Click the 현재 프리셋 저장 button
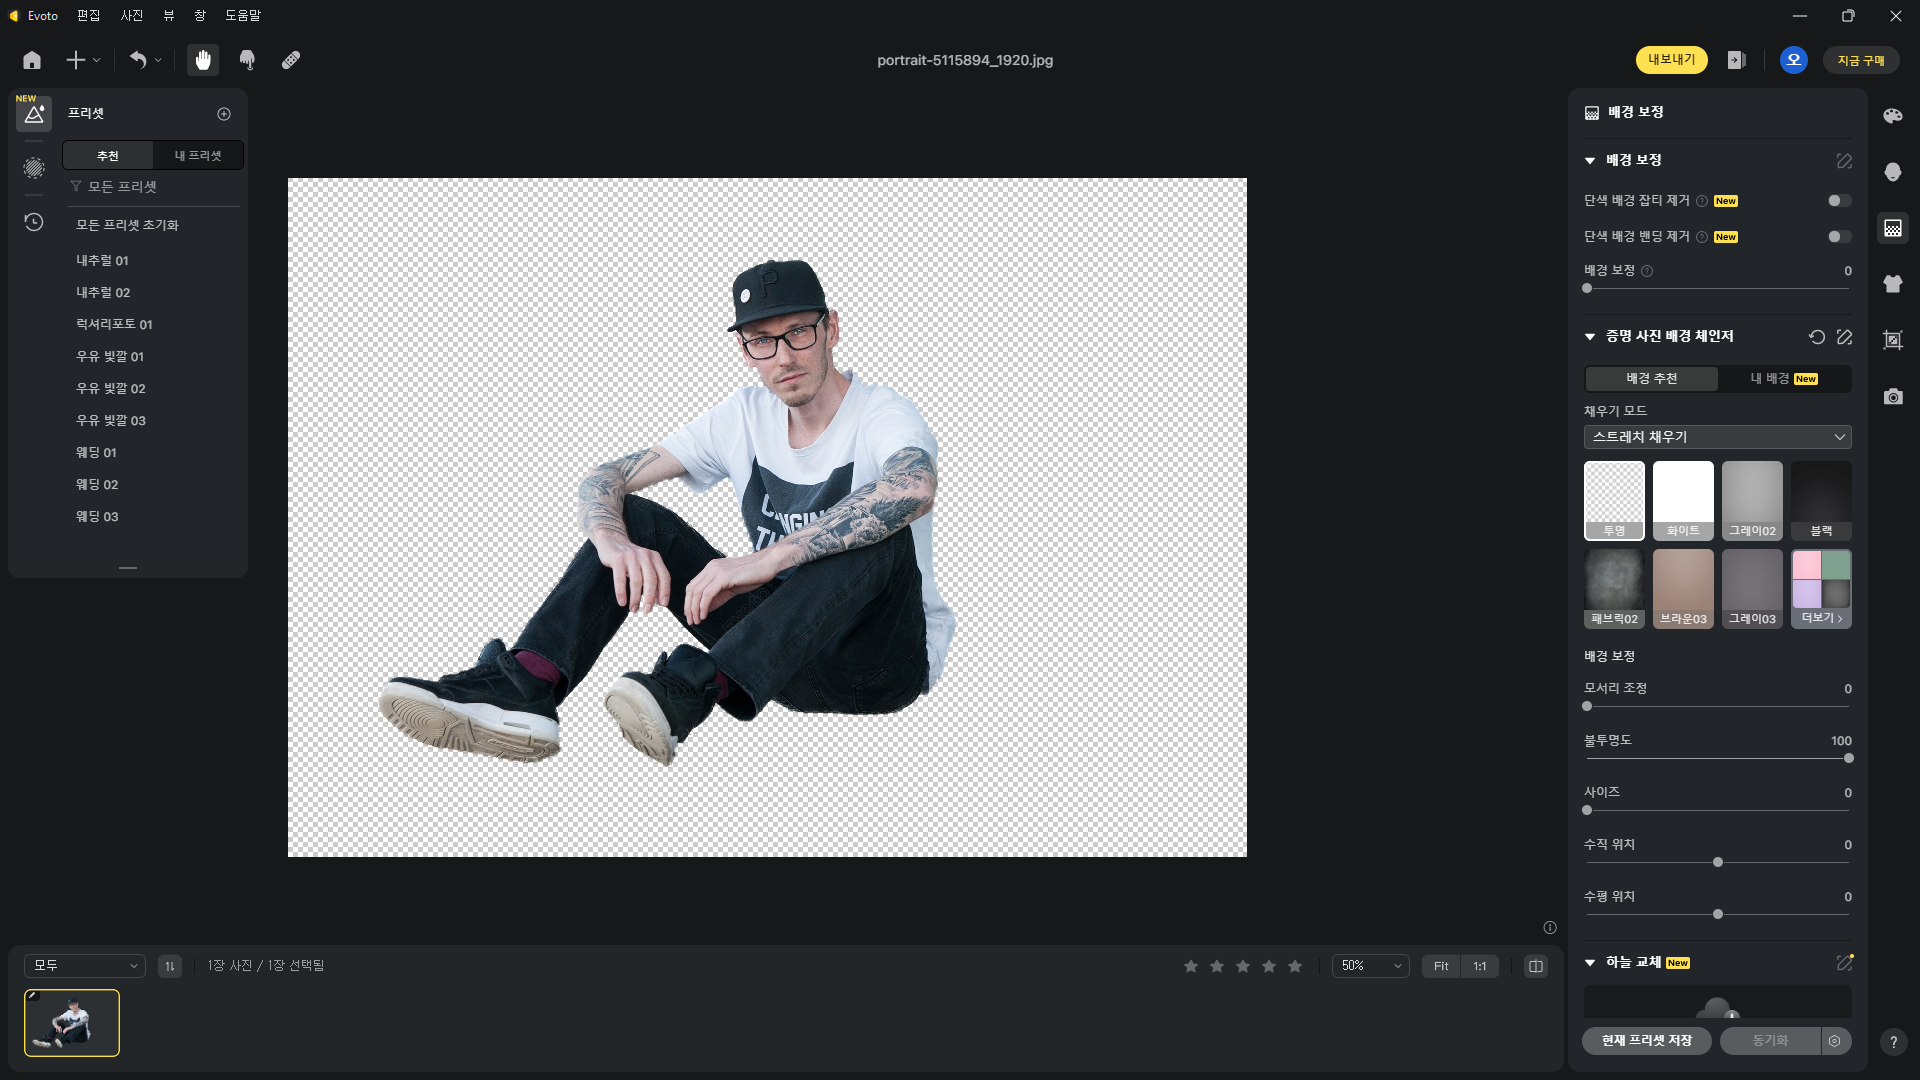This screenshot has width=1920, height=1080. (x=1646, y=1041)
